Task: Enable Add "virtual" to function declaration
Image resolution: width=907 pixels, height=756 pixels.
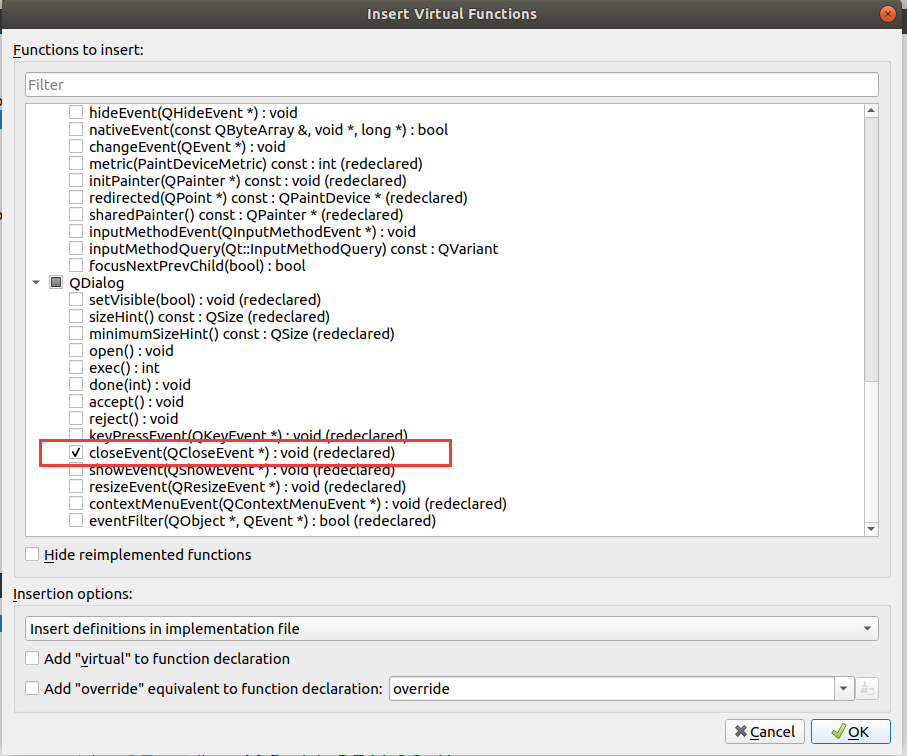Action: click(x=32, y=658)
